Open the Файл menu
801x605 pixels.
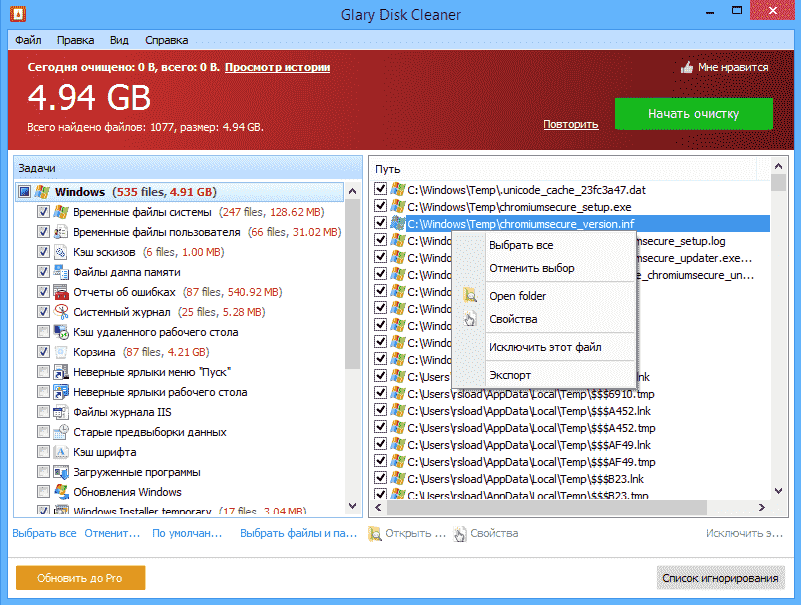[28, 40]
